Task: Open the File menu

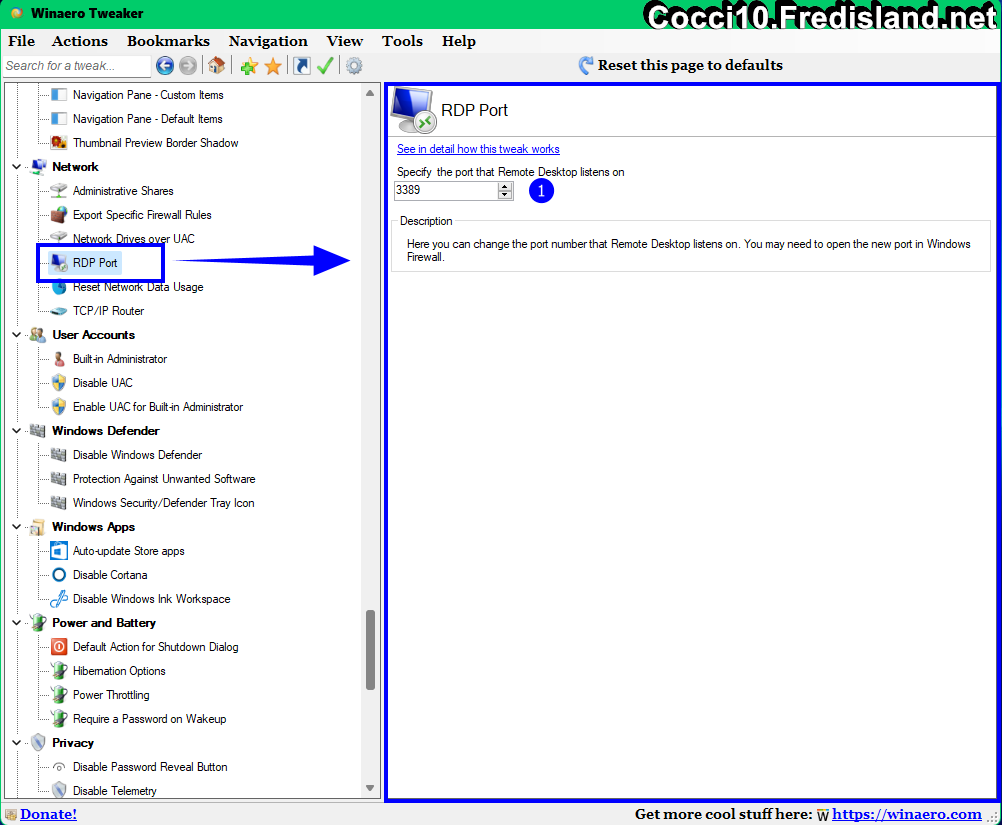Action: 21,41
